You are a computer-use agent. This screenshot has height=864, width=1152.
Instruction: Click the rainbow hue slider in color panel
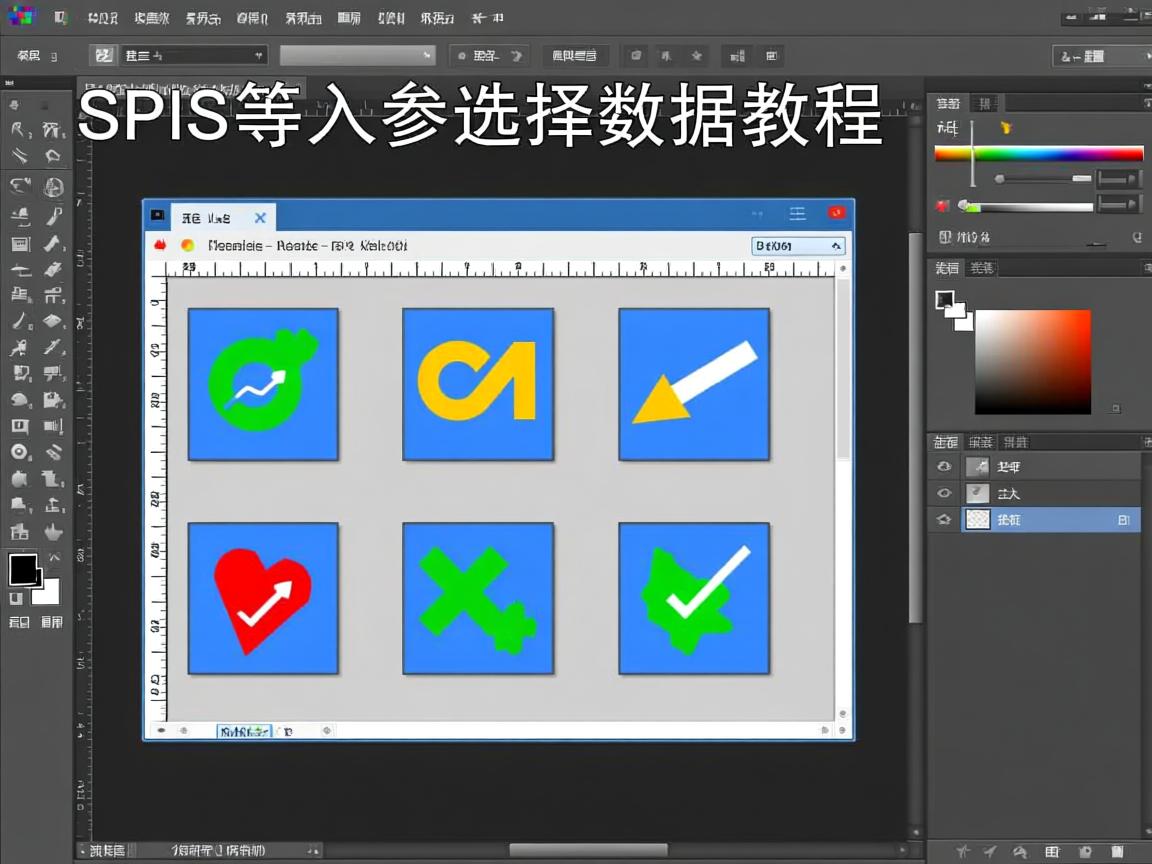point(1038,153)
